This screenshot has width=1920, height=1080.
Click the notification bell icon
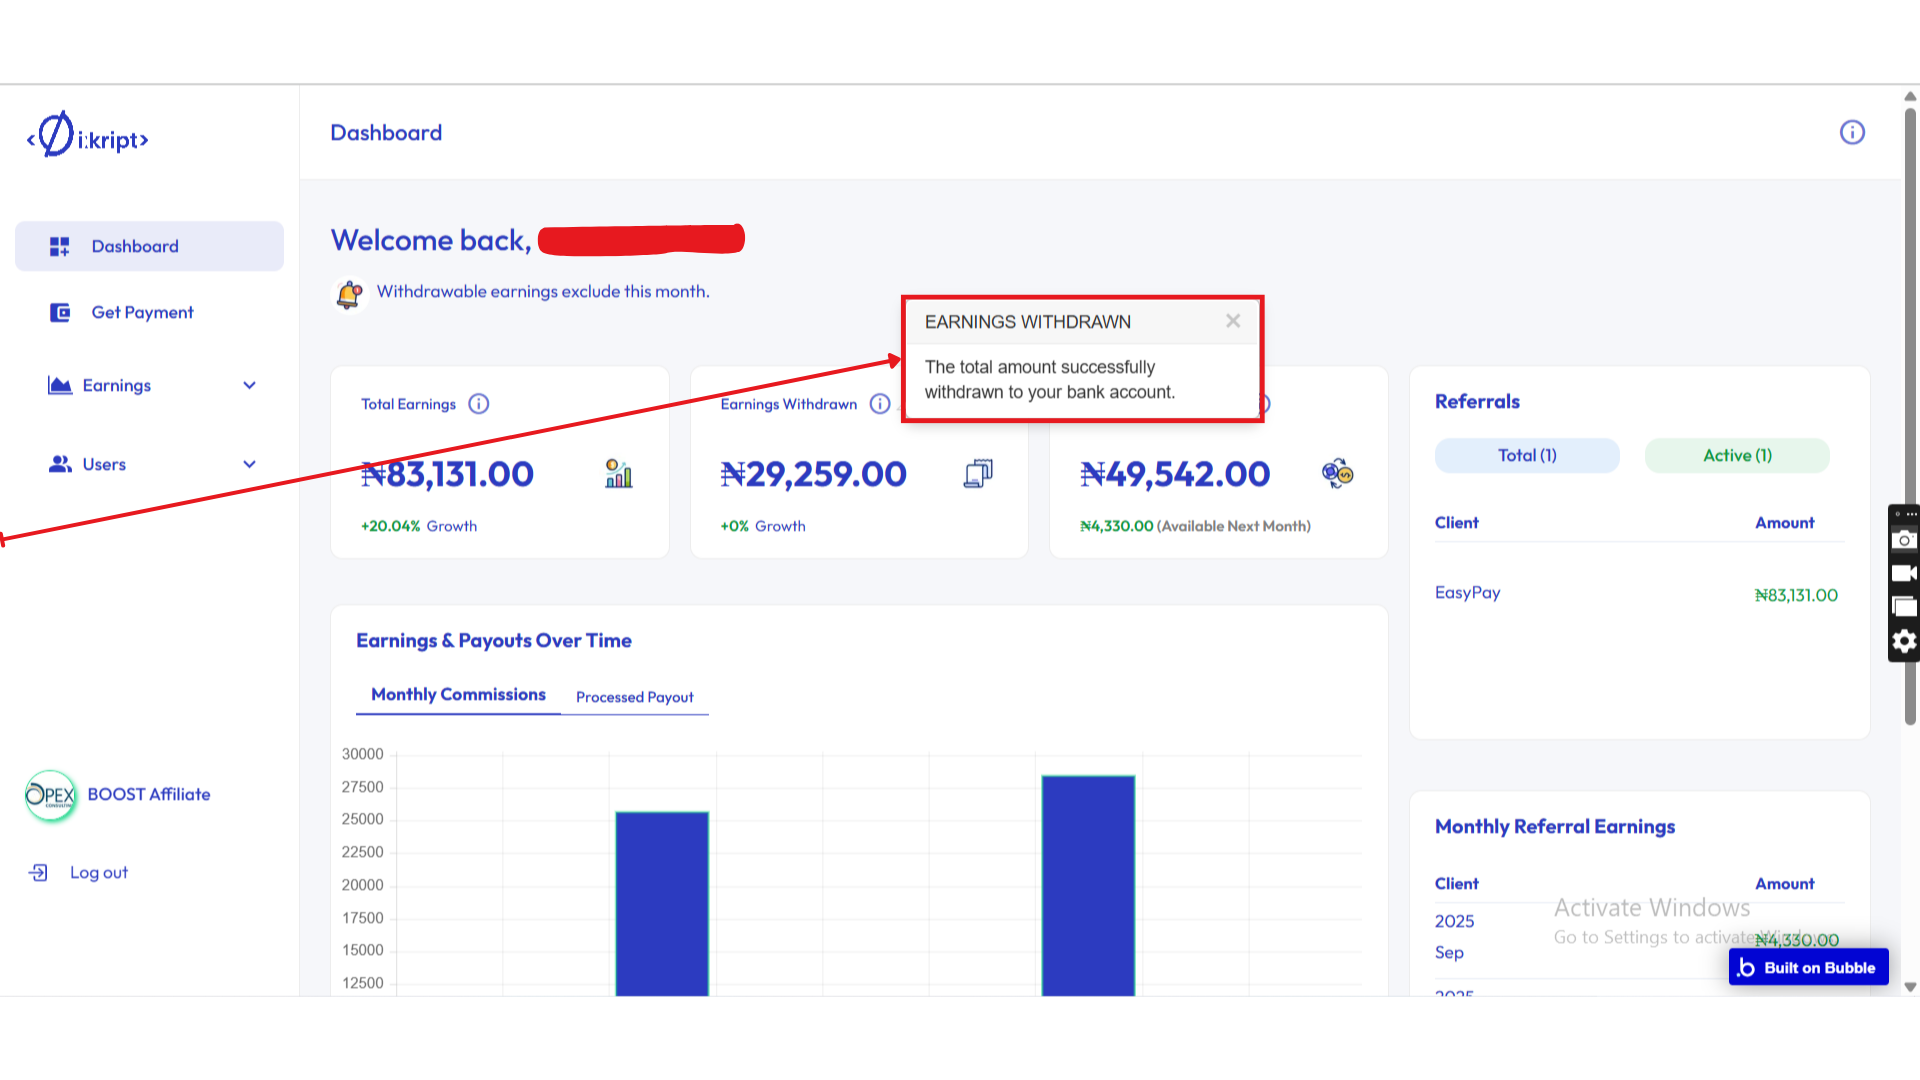pos(349,294)
